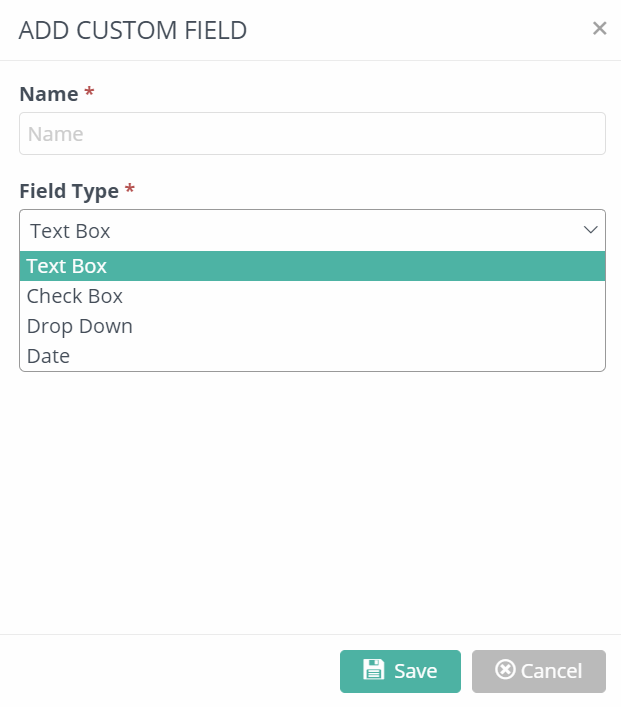Click the blank dialog body below the list
621x707 pixels.
310,500
